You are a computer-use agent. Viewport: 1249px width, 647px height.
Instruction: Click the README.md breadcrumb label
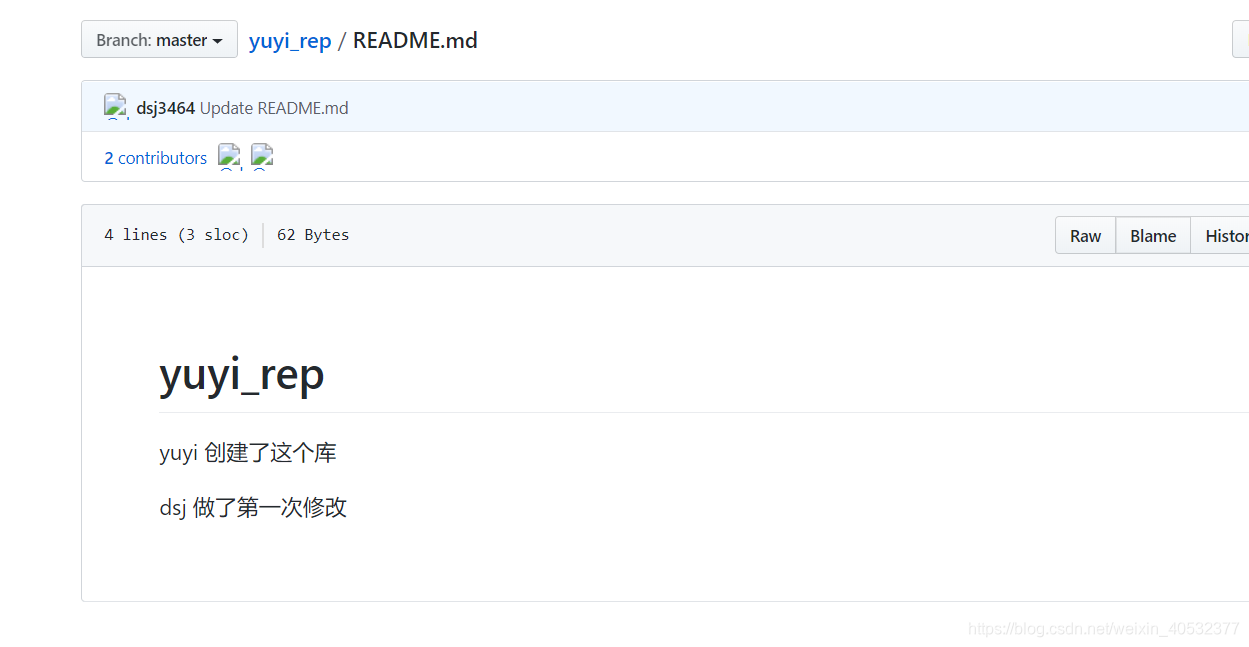point(415,40)
